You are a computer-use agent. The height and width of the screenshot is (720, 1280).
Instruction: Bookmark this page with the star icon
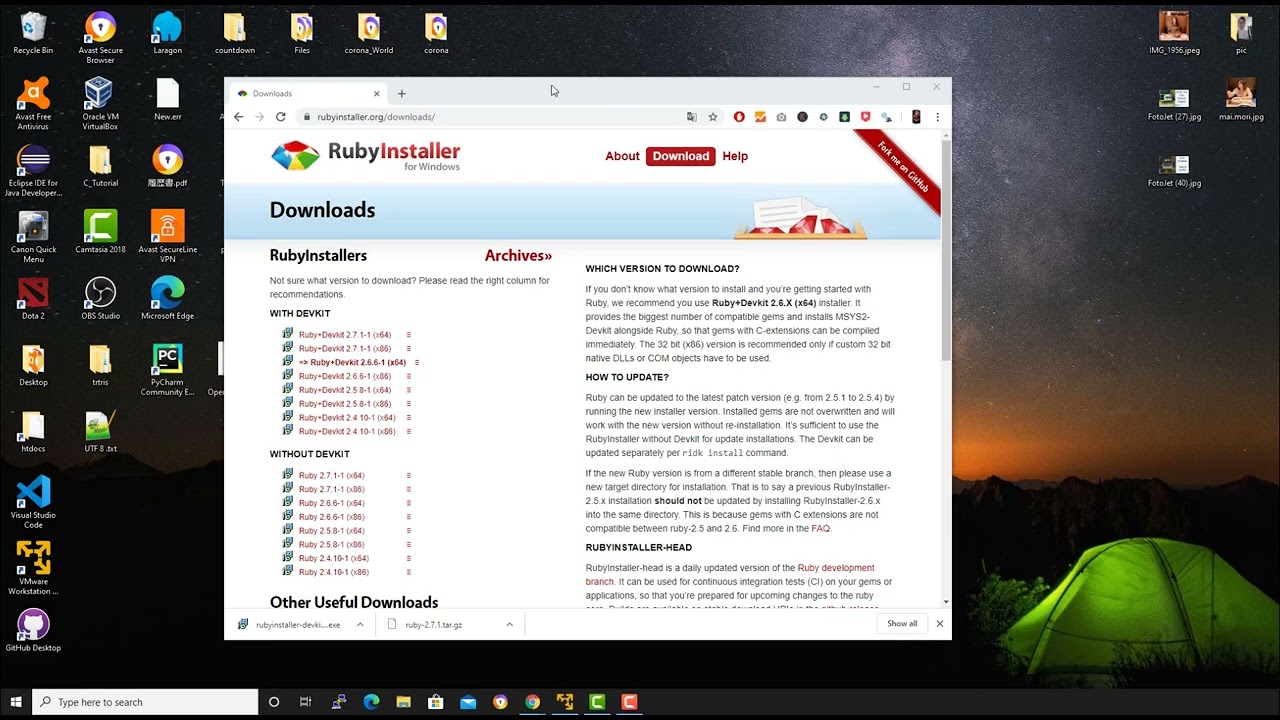(x=713, y=117)
